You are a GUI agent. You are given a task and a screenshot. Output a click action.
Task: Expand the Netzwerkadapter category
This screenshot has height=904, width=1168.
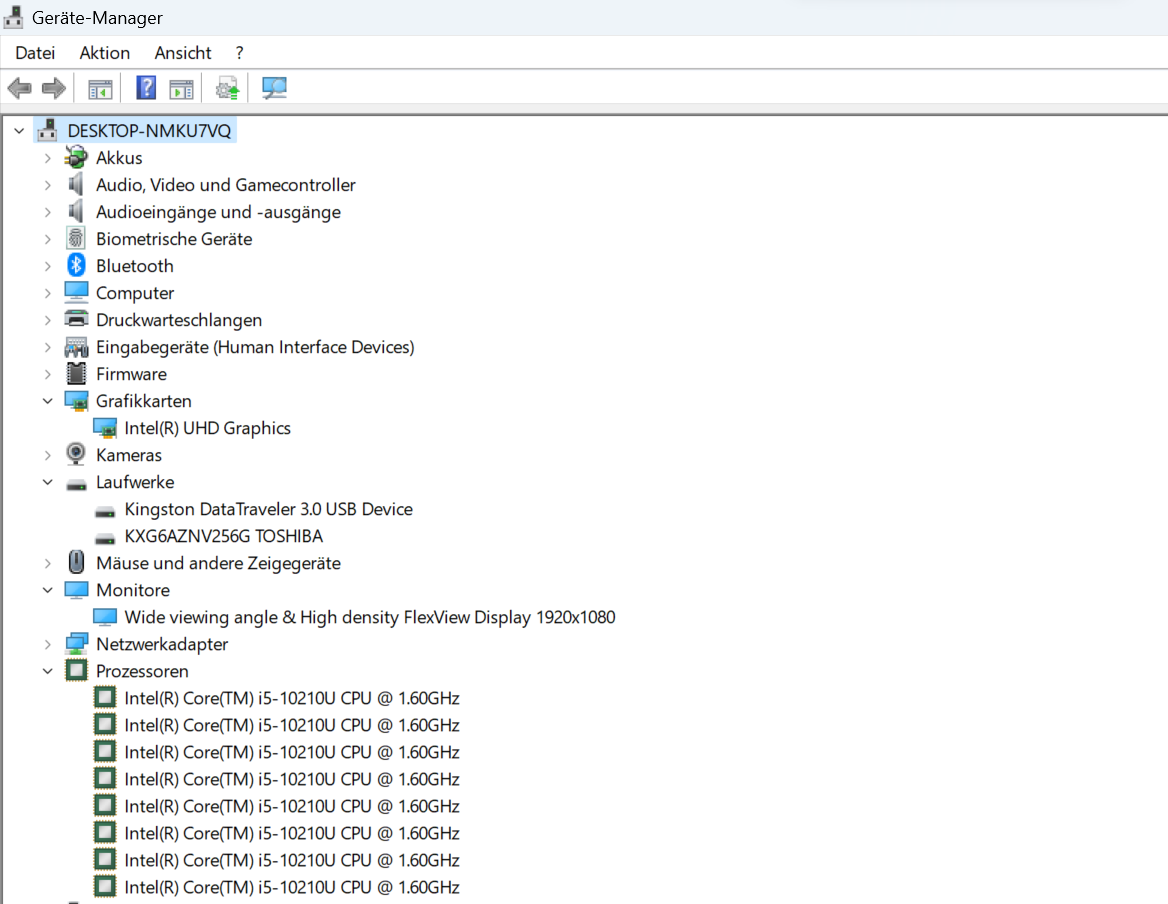(48, 644)
